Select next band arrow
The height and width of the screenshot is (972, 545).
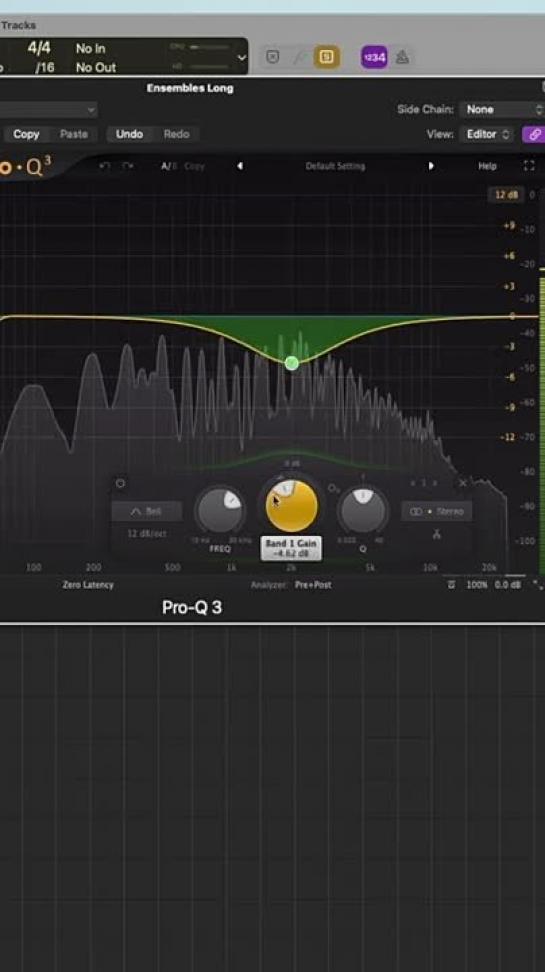[x=435, y=483]
